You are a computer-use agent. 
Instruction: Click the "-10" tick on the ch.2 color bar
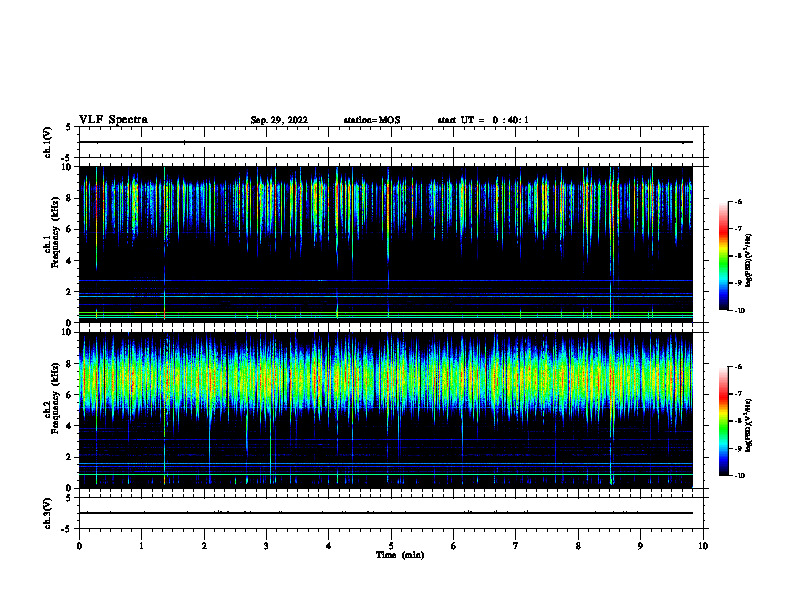click(x=739, y=476)
